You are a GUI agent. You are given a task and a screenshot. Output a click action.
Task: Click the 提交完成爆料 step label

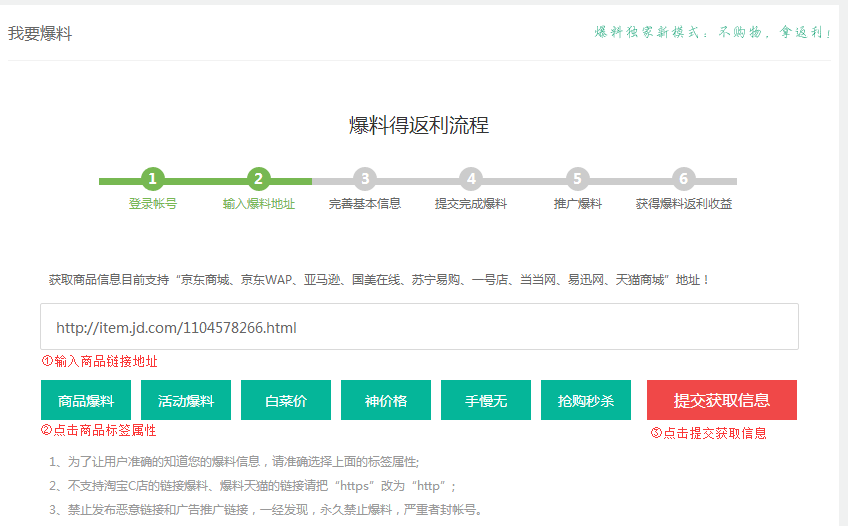tap(471, 204)
